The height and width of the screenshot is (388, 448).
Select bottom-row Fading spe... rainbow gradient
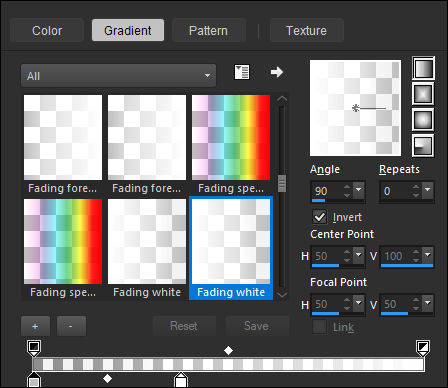pos(63,241)
